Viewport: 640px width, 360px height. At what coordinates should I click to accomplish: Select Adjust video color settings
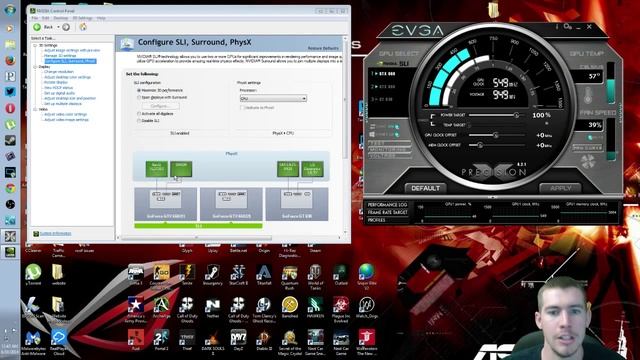tap(65, 115)
